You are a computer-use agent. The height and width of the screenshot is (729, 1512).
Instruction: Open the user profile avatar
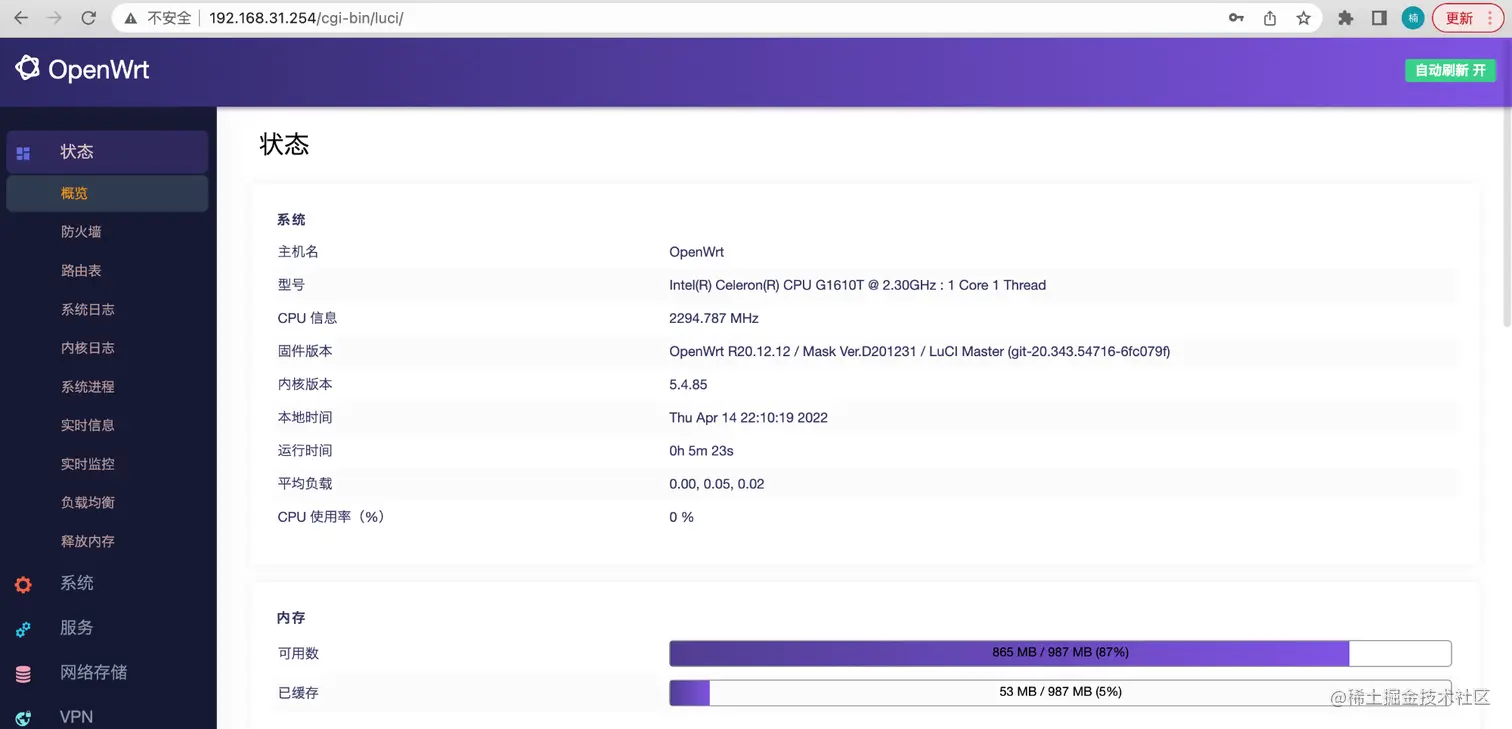(x=1412, y=18)
